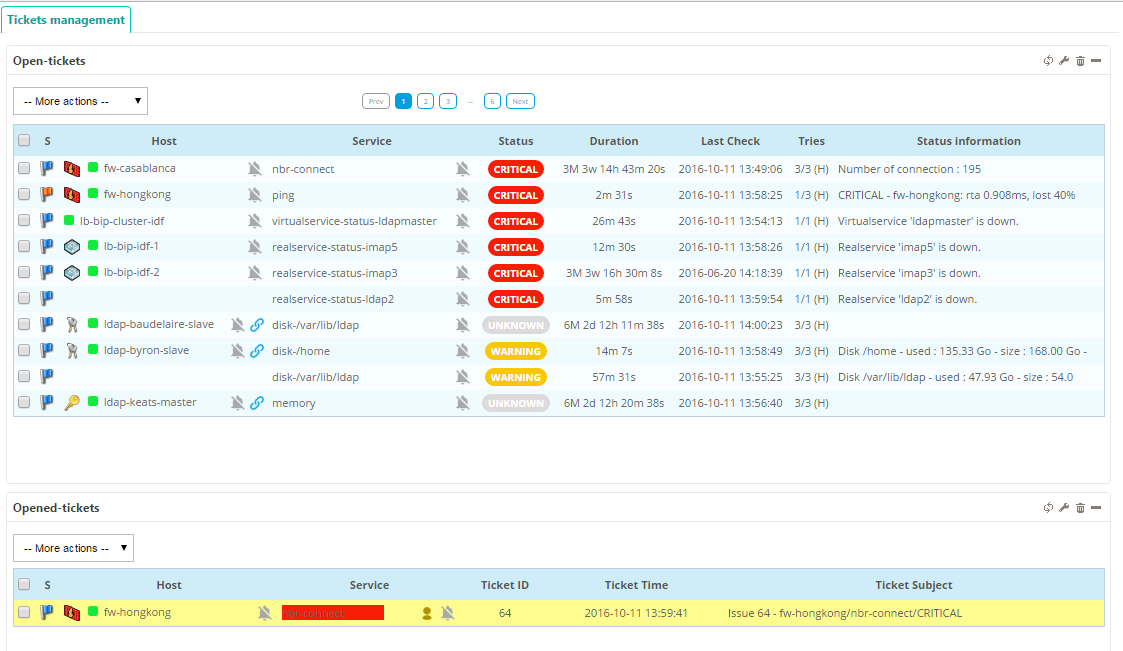
Task: Click the link icon for ldap-keats-master
Action: tap(257, 403)
